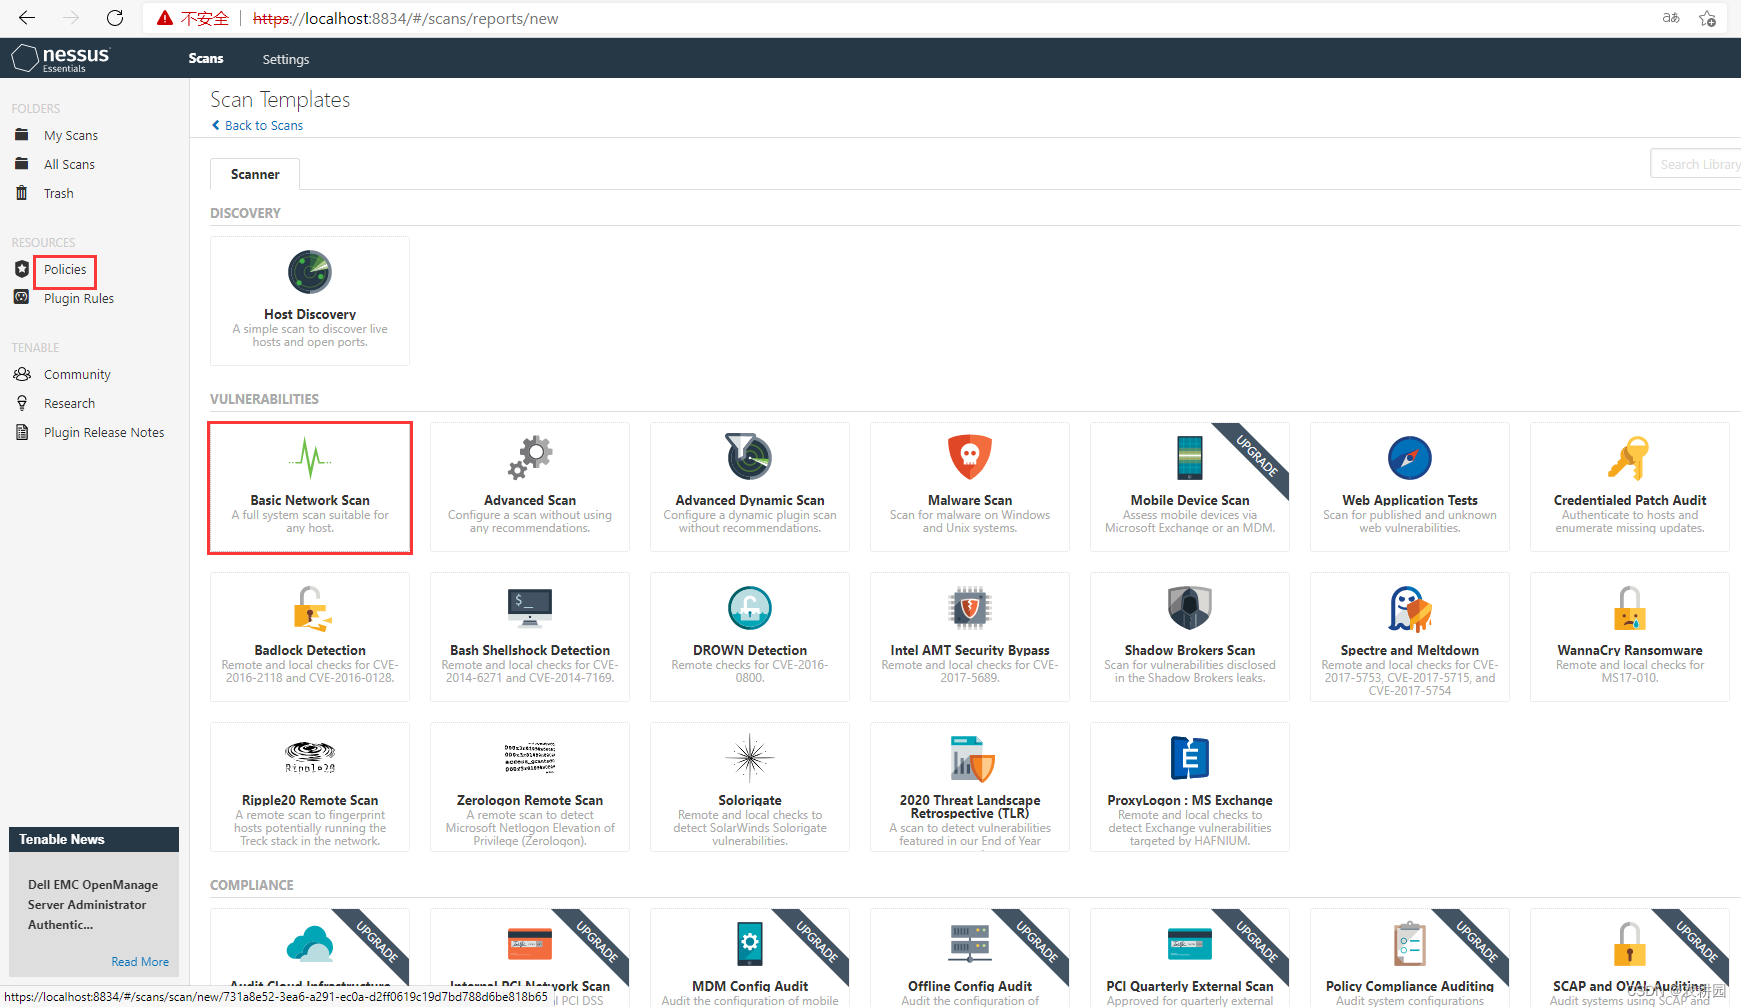Select Malware Scan title text
The image size is (1741, 1007).
pos(970,500)
